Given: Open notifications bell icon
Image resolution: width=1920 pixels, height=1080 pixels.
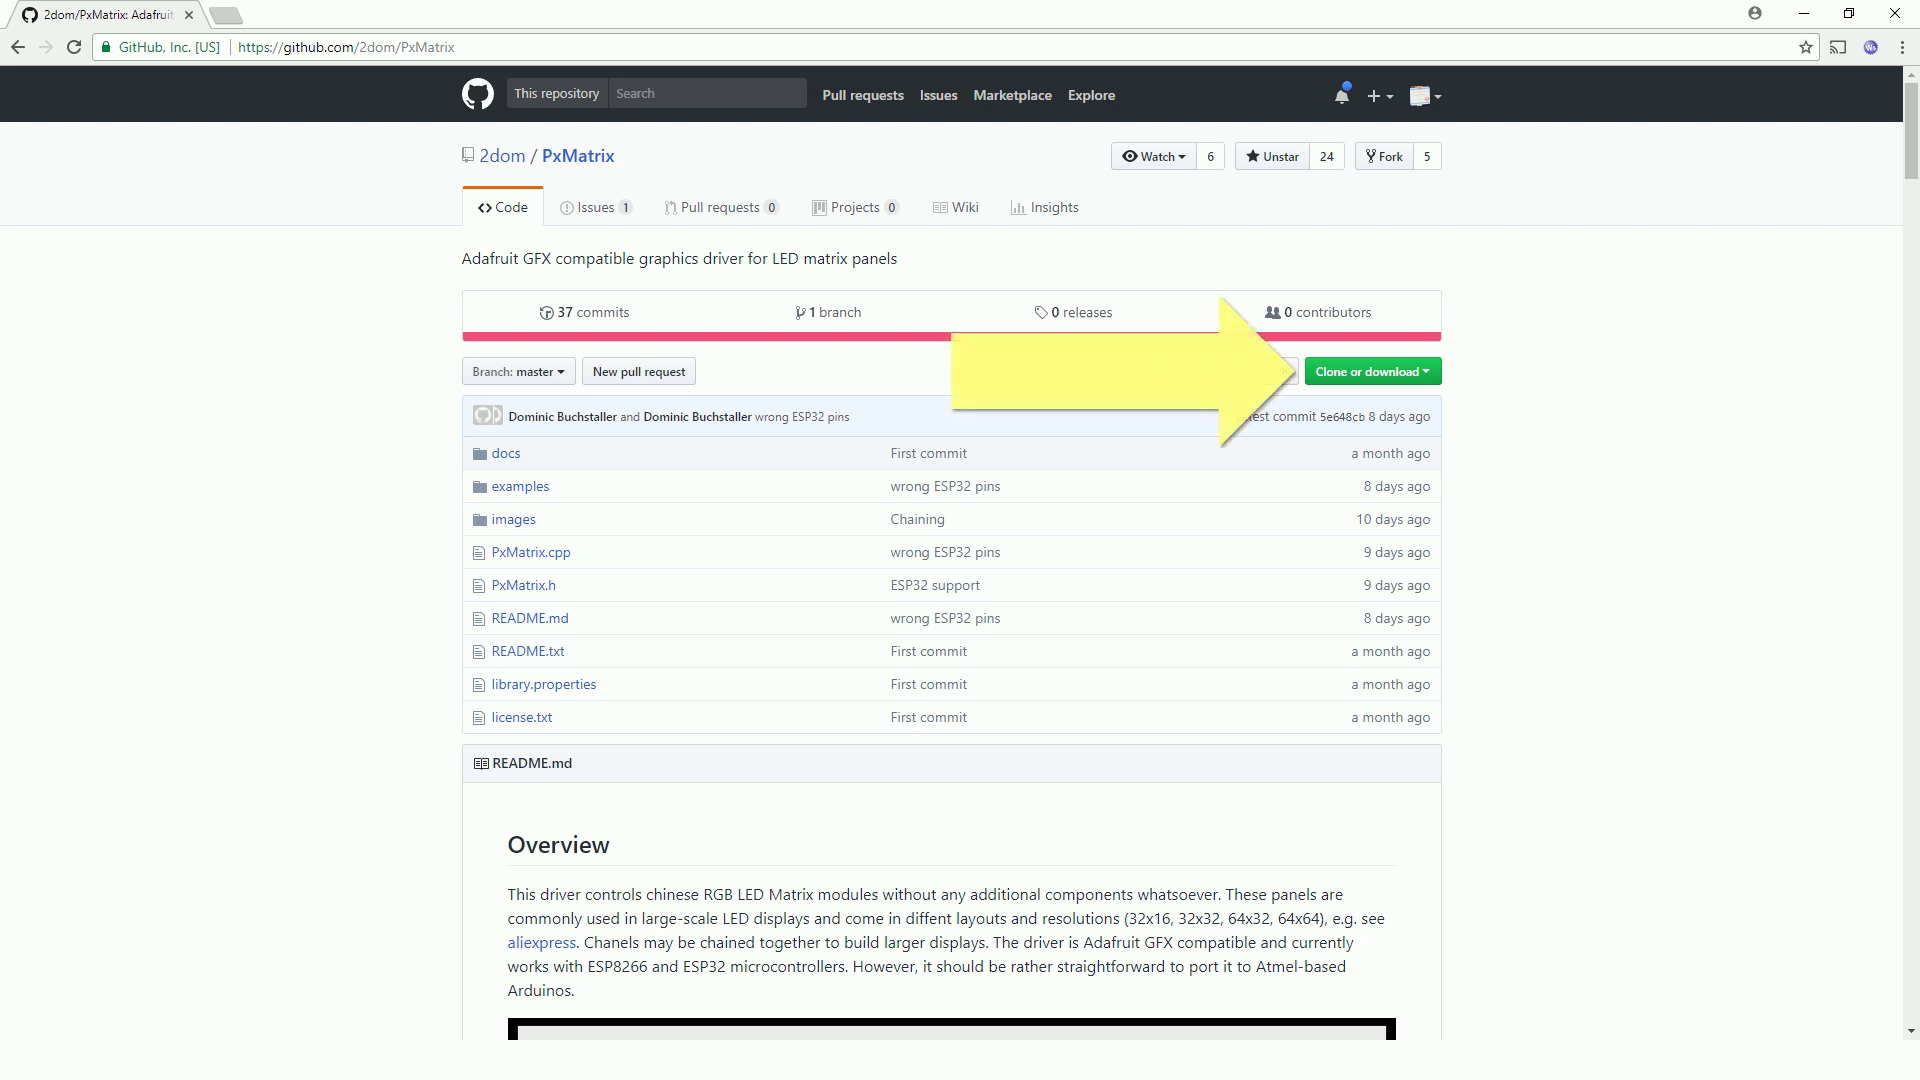Looking at the screenshot, I should coord(1341,95).
